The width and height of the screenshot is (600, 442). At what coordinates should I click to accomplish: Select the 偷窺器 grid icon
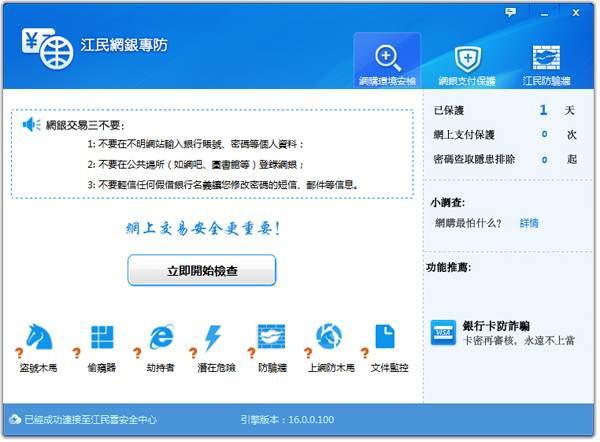click(x=103, y=338)
